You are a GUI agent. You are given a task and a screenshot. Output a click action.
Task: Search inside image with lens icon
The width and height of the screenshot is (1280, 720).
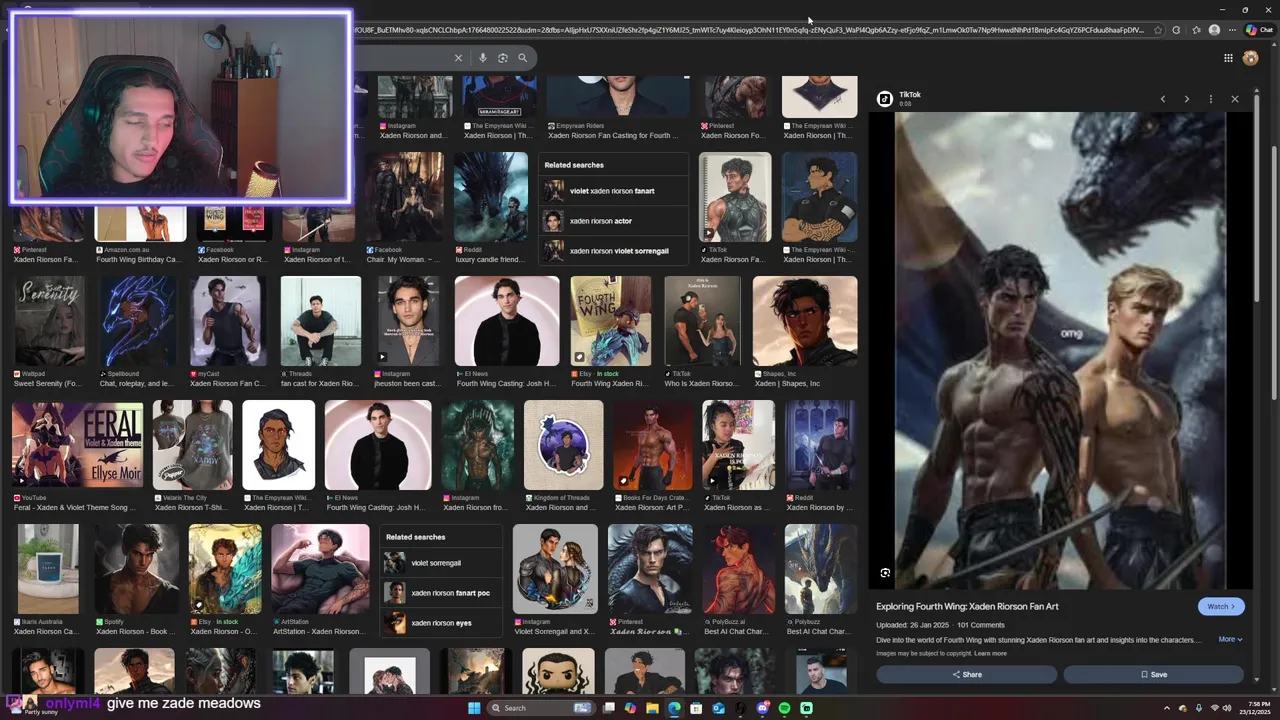click(885, 573)
